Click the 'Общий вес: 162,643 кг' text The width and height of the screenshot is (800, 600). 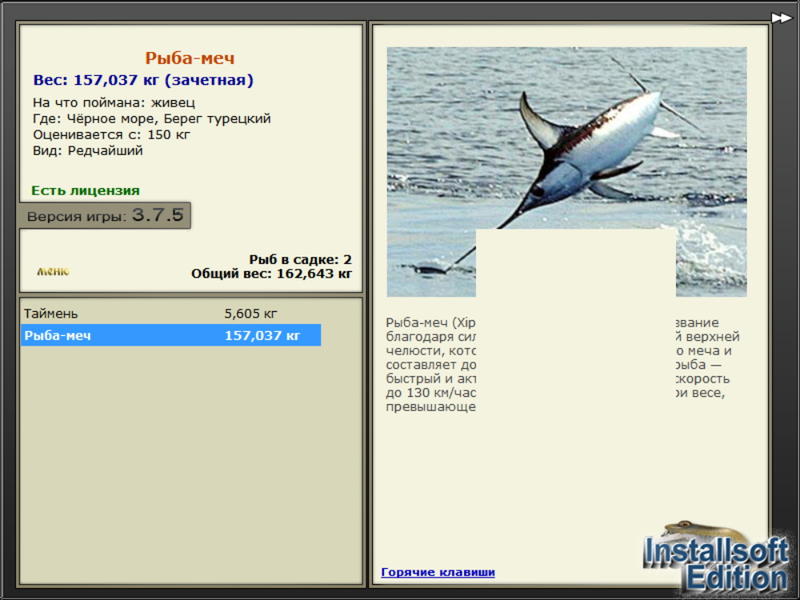(x=271, y=273)
